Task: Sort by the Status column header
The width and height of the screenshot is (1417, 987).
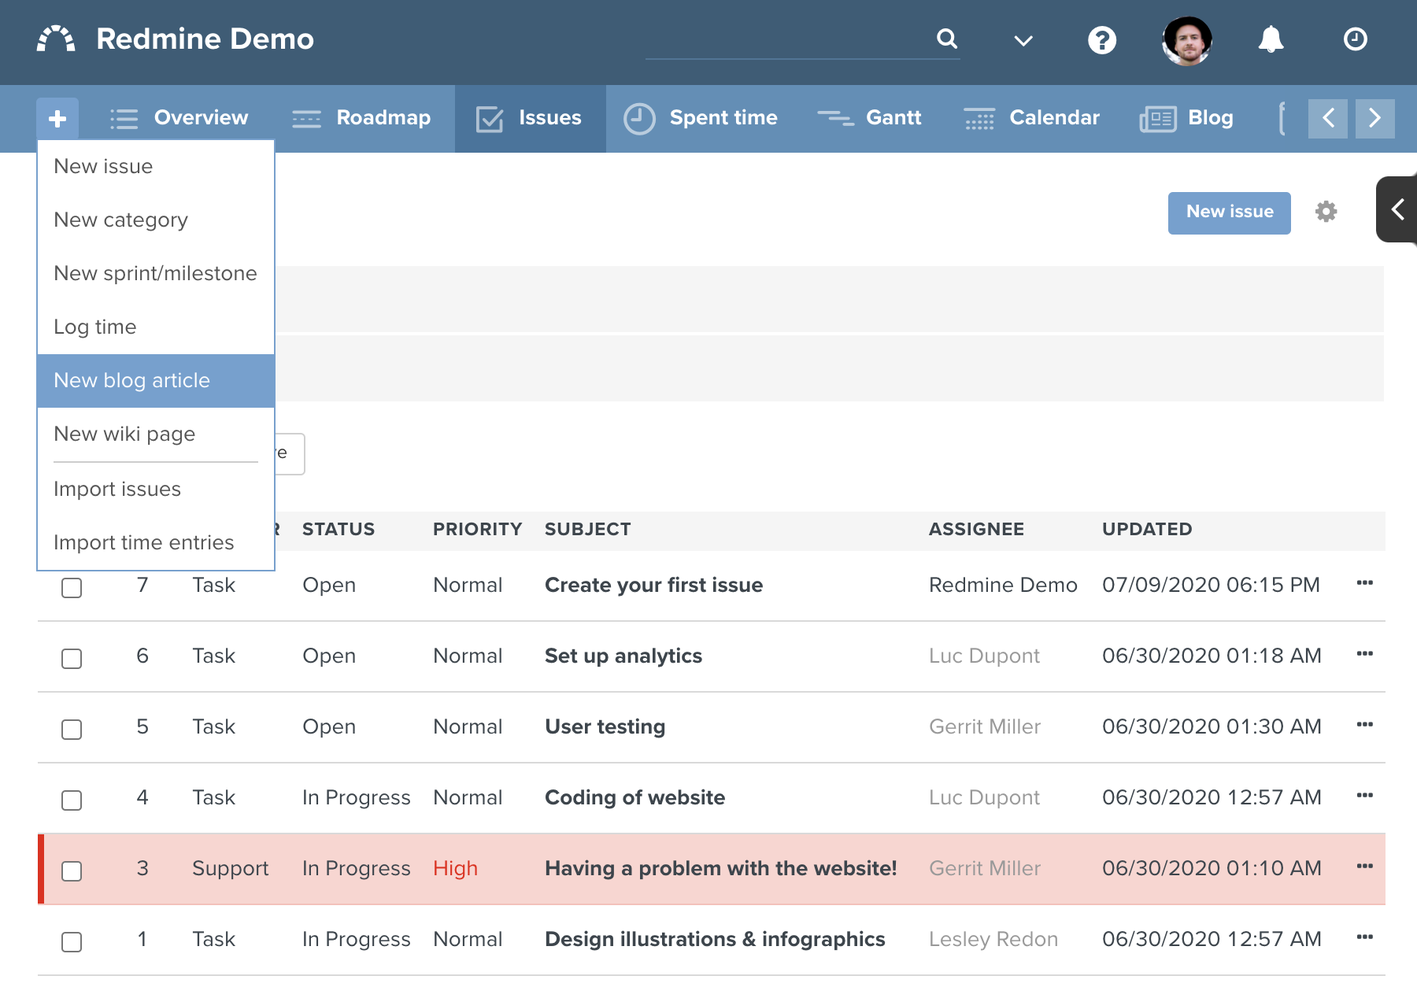Action: [x=338, y=530]
